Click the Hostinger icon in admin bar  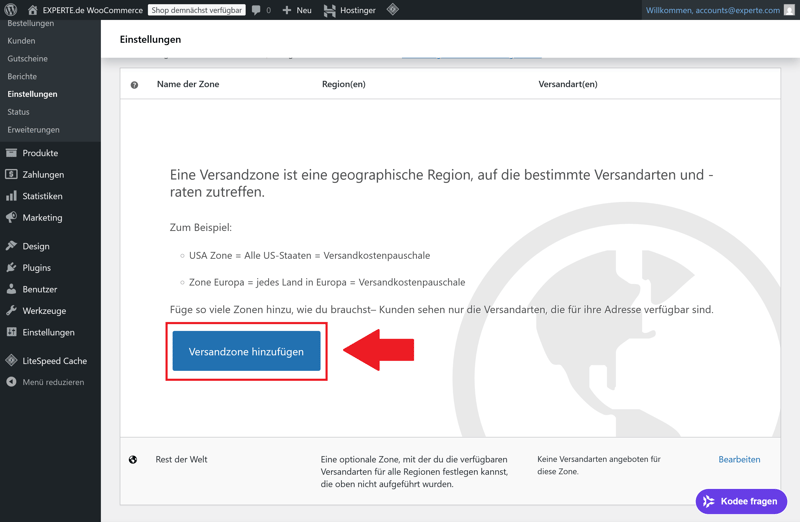(329, 10)
